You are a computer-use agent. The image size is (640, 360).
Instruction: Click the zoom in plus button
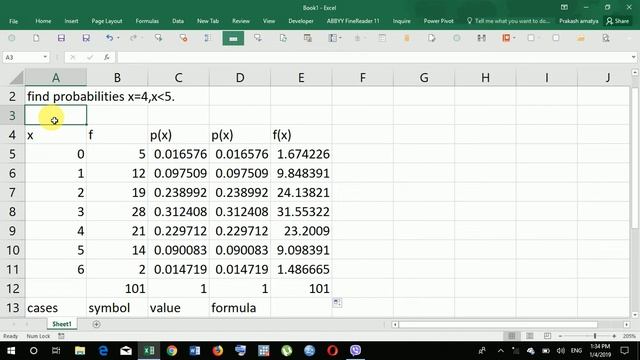click(x=614, y=336)
